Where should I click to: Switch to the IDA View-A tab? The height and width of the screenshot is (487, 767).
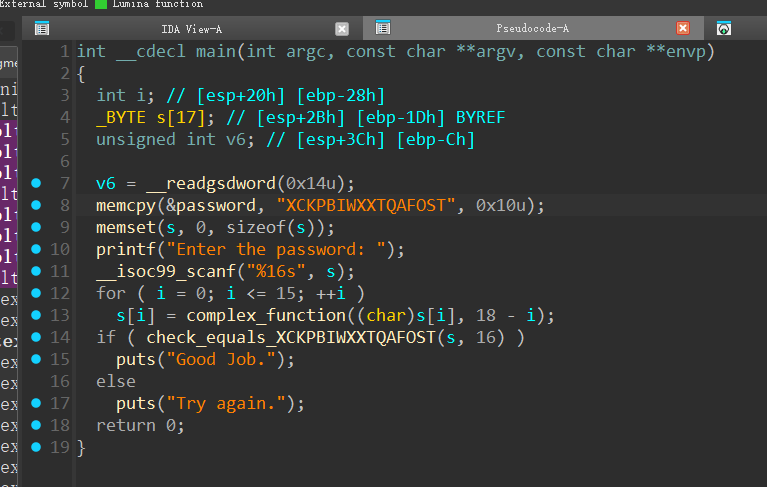pos(191,29)
